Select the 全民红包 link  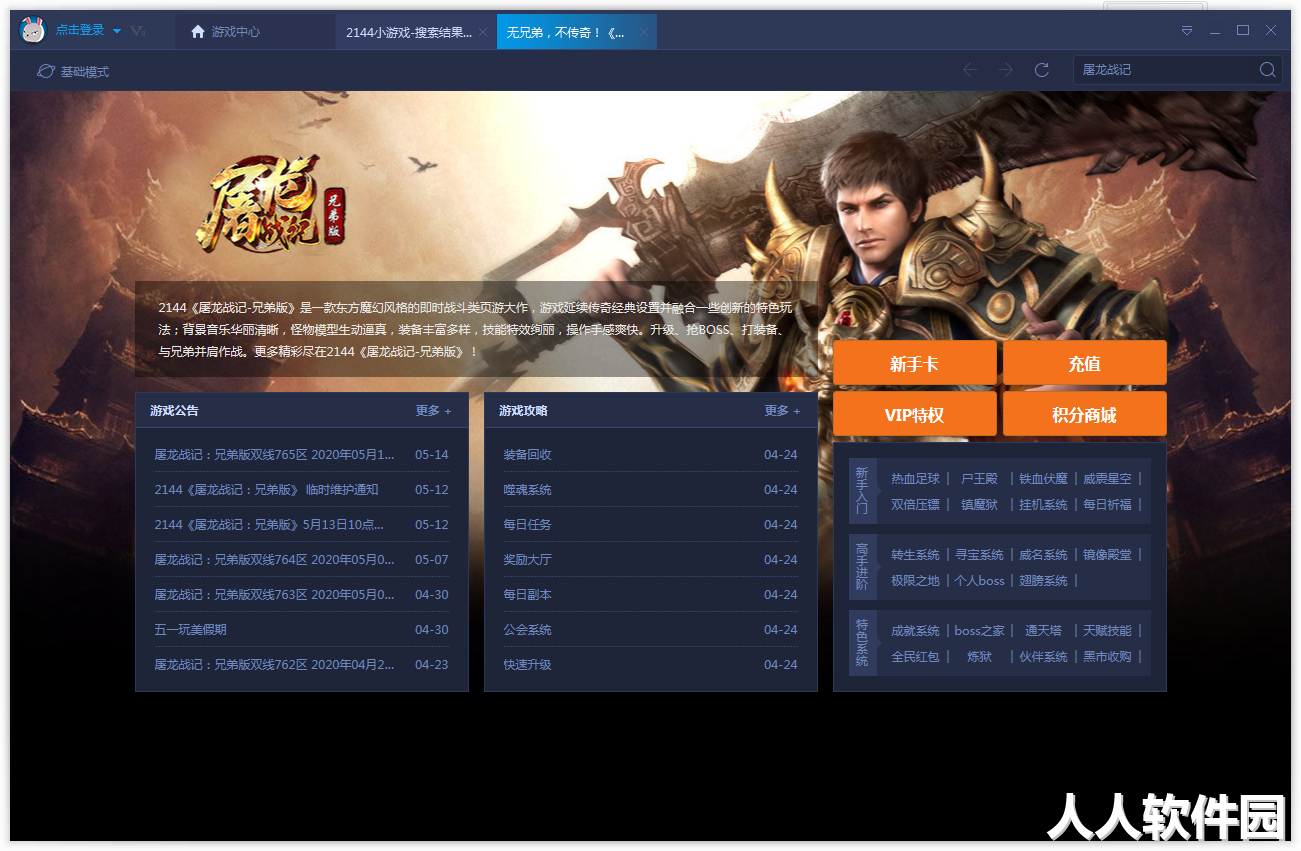[x=915, y=657]
